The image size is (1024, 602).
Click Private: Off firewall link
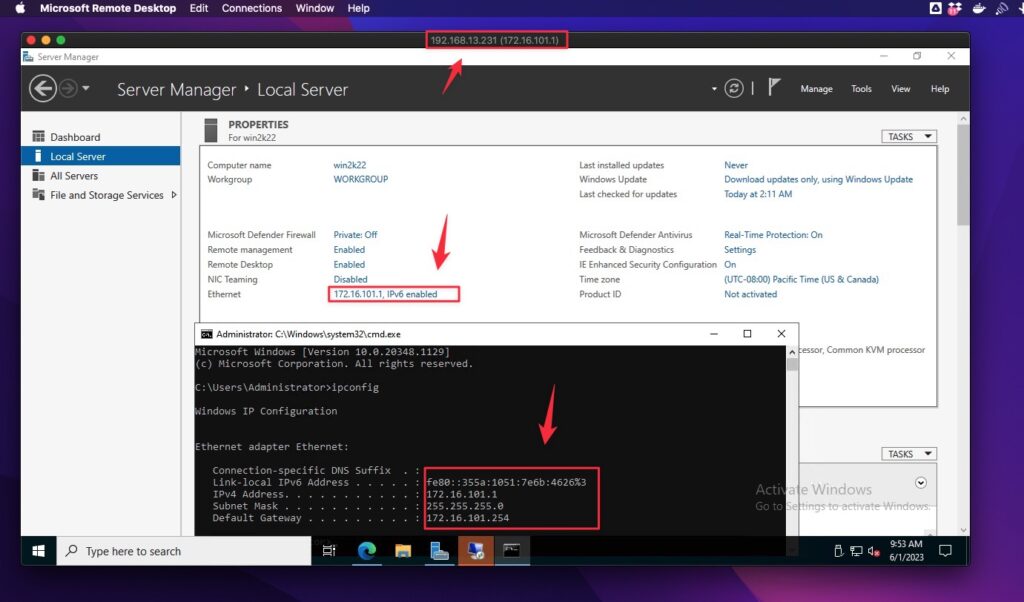(x=355, y=234)
